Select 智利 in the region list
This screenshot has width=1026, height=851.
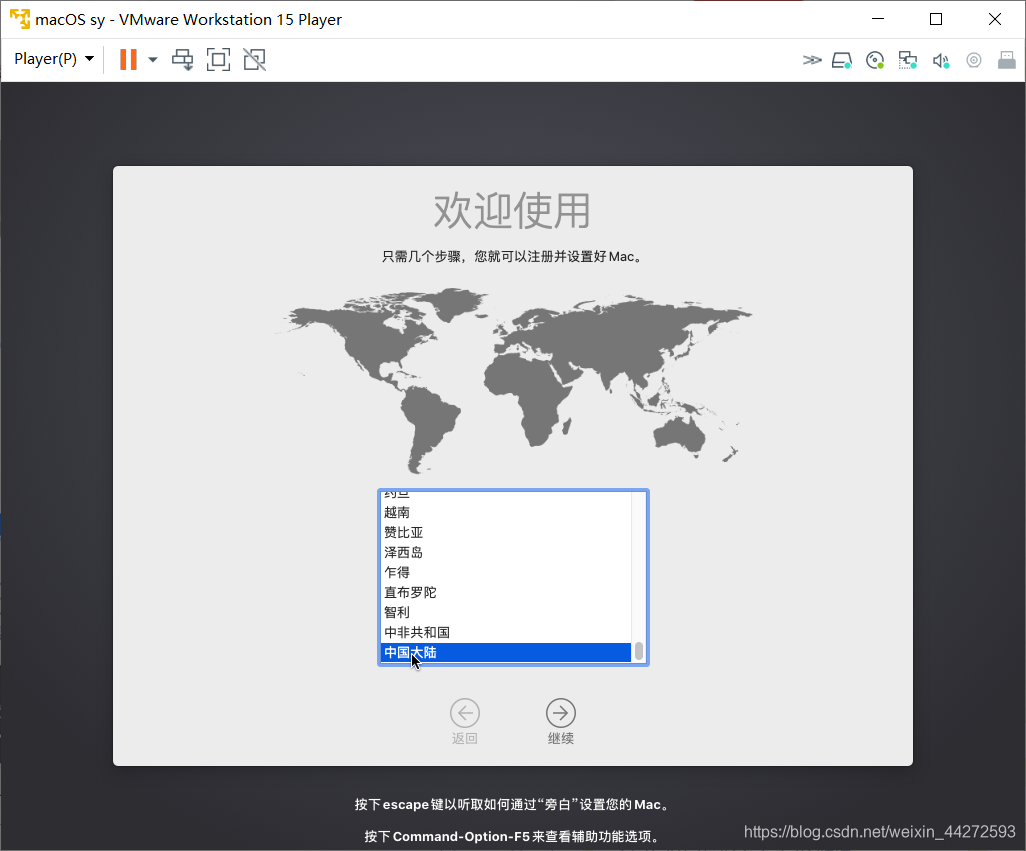pos(397,612)
